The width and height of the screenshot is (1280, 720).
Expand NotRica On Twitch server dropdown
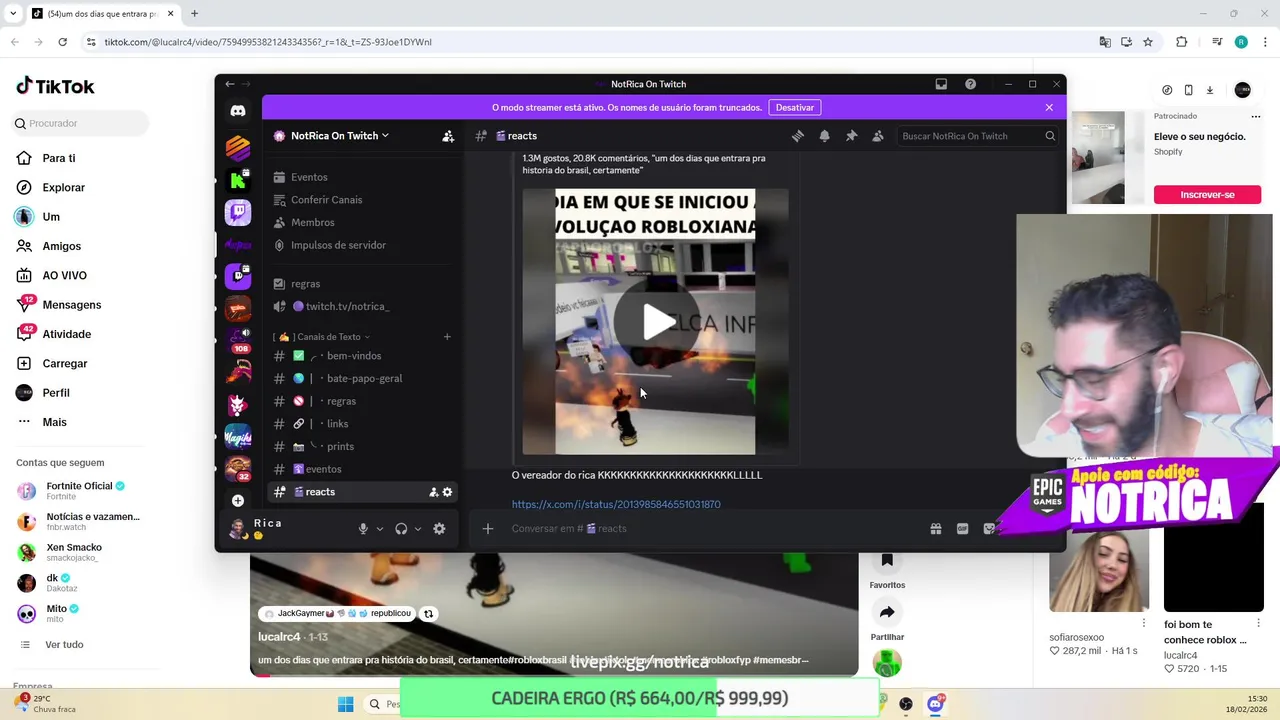tap(339, 136)
